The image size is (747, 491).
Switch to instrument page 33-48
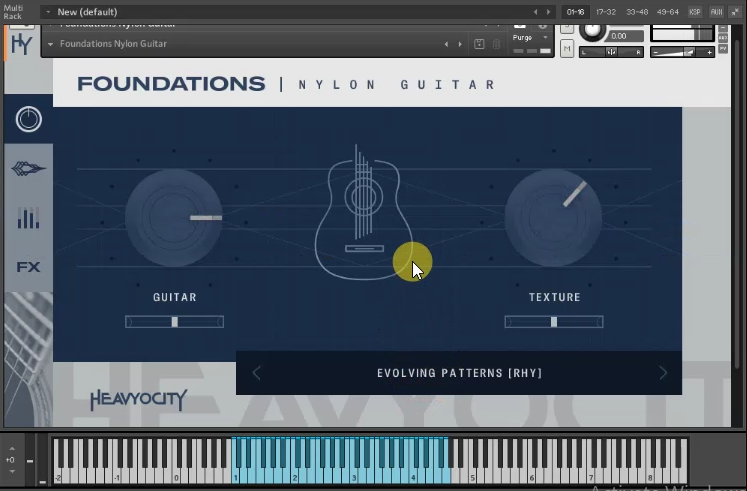[x=637, y=12]
